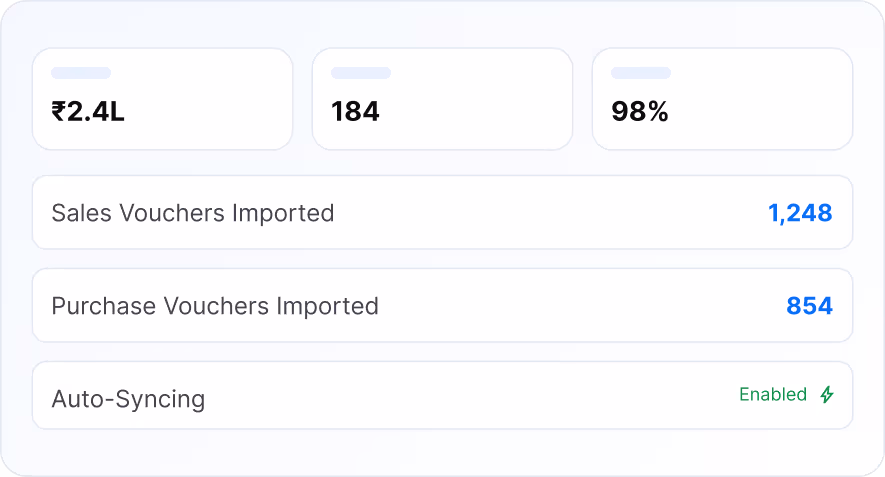The width and height of the screenshot is (885, 477).
Task: Click the 184 value text
Action: click(355, 111)
